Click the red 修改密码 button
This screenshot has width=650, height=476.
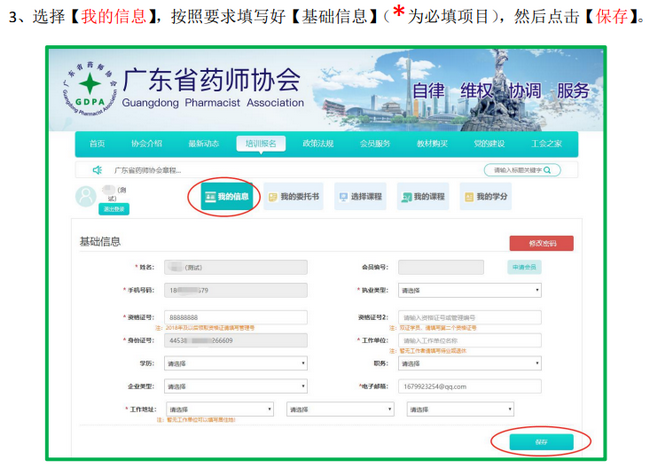click(x=541, y=243)
